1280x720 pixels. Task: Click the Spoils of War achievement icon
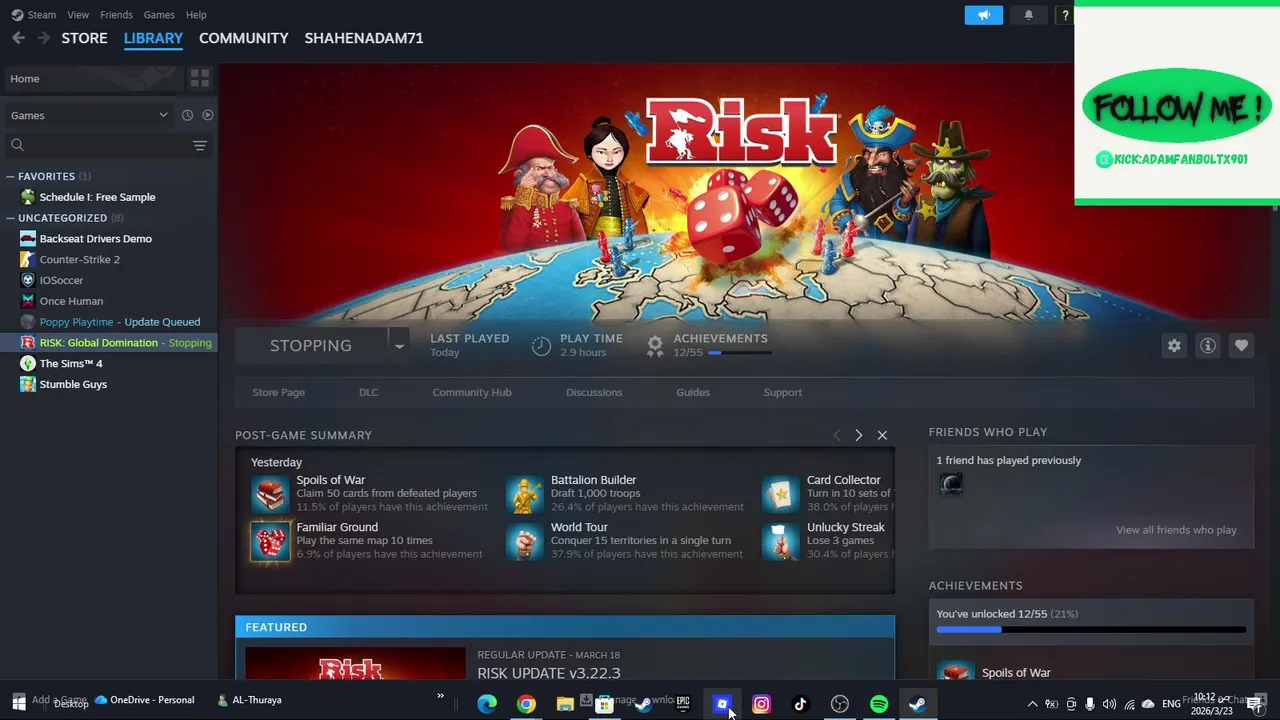tap(270, 494)
